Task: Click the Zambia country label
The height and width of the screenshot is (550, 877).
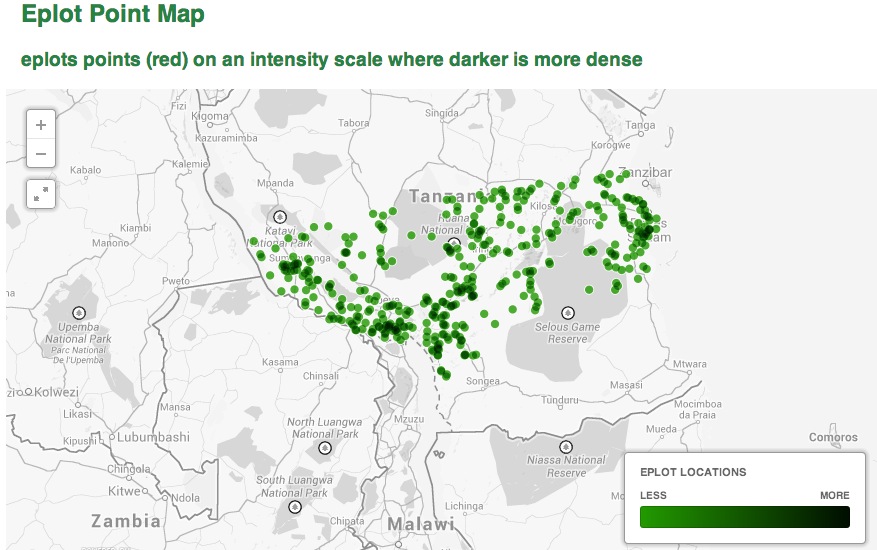Action: point(126,521)
